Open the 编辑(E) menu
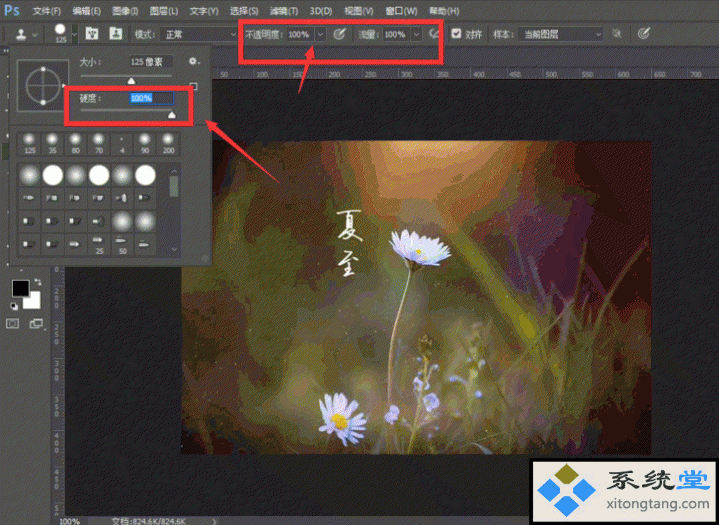 87,11
